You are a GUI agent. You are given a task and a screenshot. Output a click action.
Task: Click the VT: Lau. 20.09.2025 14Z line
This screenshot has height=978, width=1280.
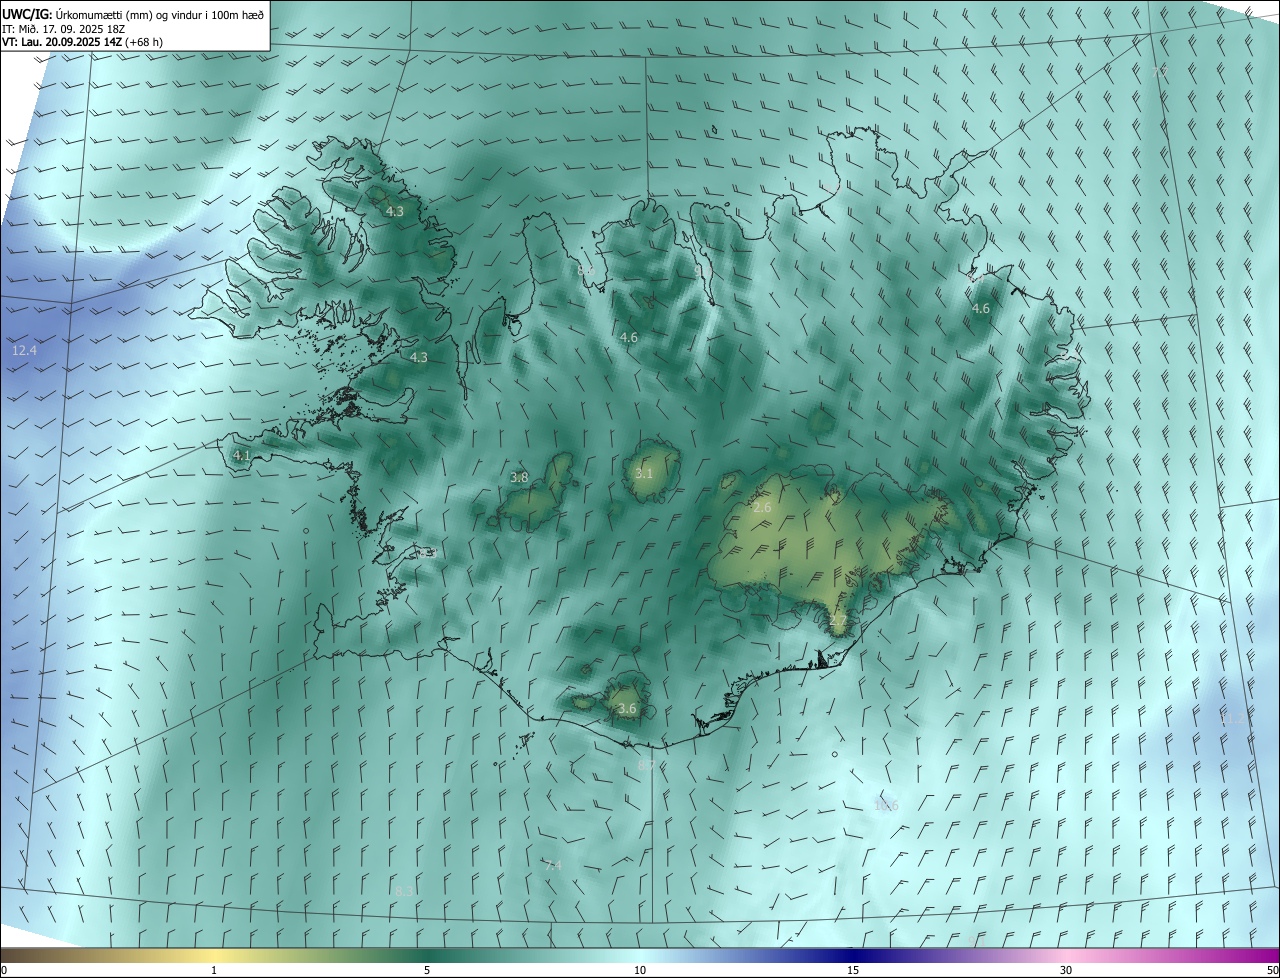click(82, 42)
